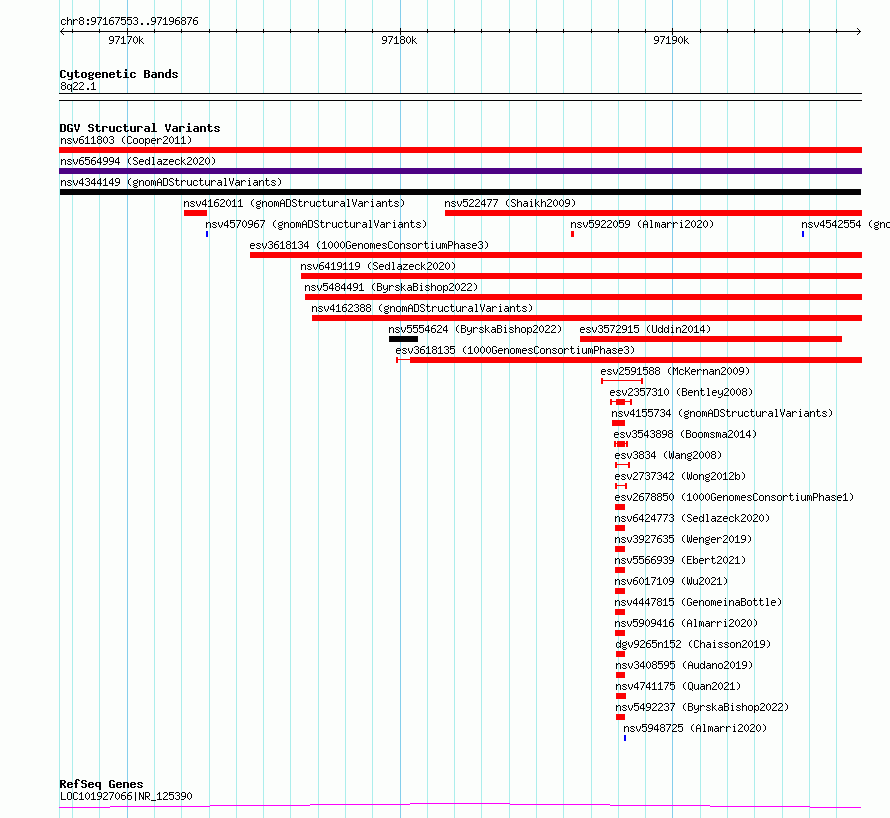The image size is (890, 818).
Task: Click the black nsv5554624 variant bar
Action: coord(404,339)
